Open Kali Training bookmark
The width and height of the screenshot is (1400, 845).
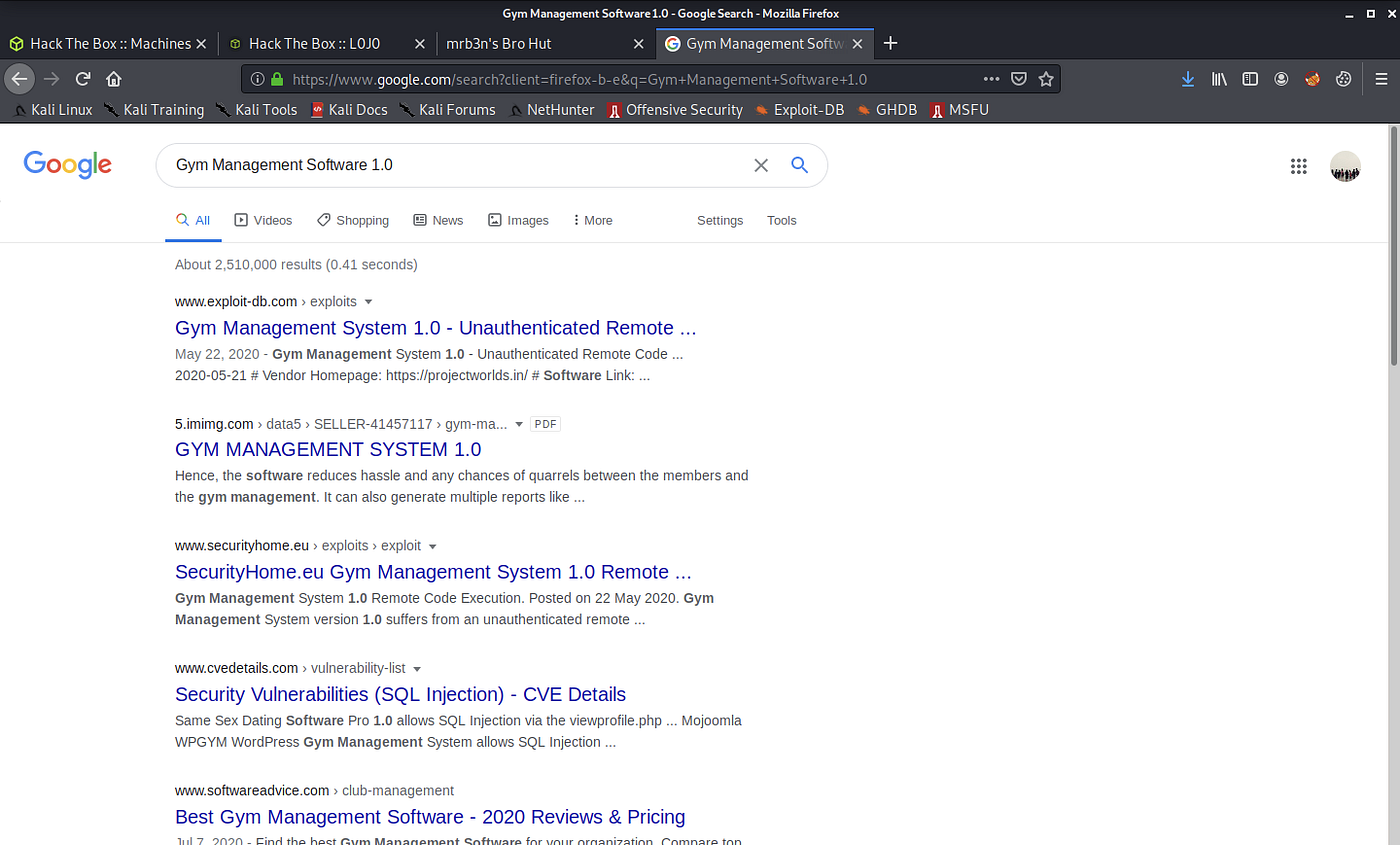[x=154, y=110]
